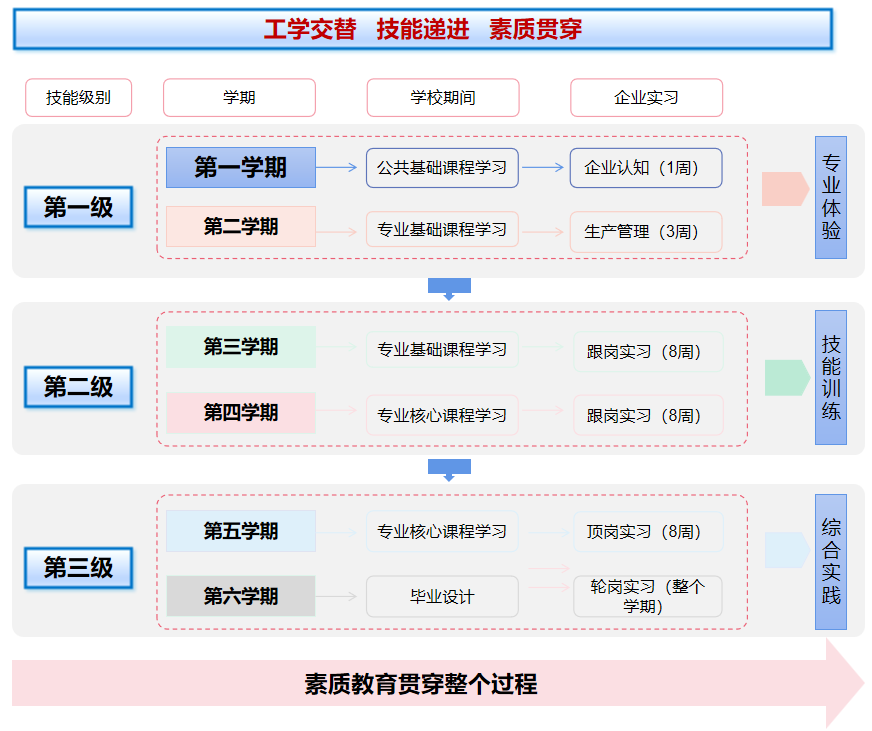Select the 第二级 level box
The image size is (872, 731).
(x=78, y=387)
